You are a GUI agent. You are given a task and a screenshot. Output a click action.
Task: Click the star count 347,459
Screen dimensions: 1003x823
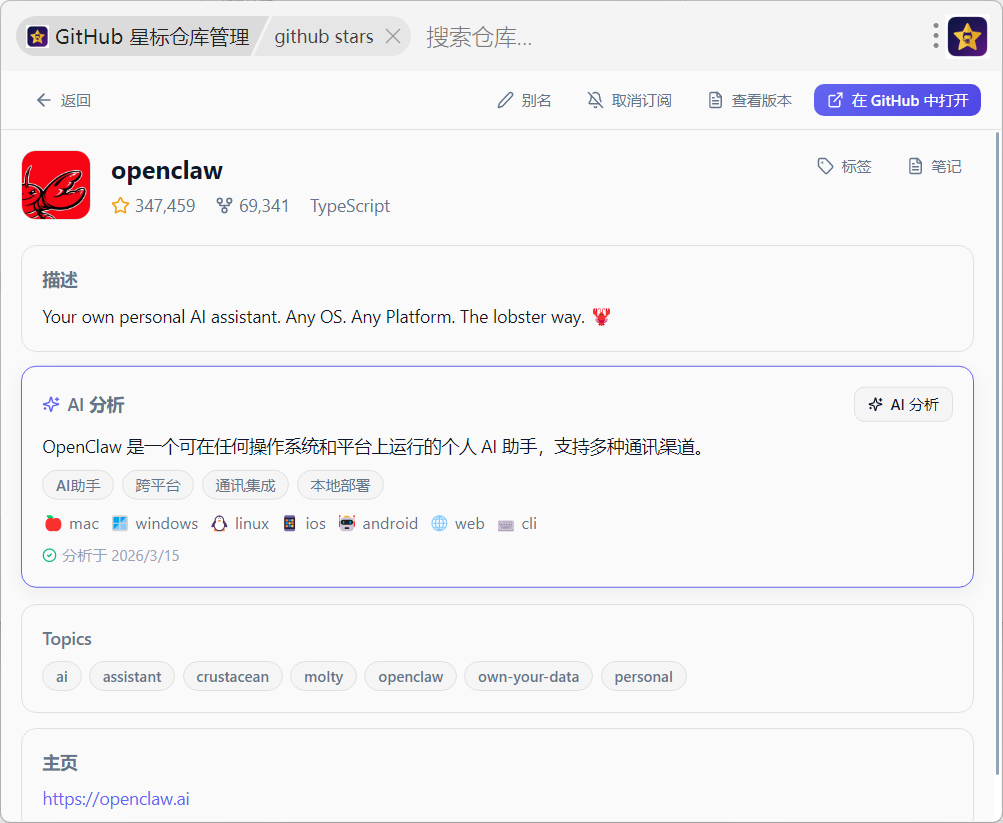pyautogui.click(x=164, y=206)
